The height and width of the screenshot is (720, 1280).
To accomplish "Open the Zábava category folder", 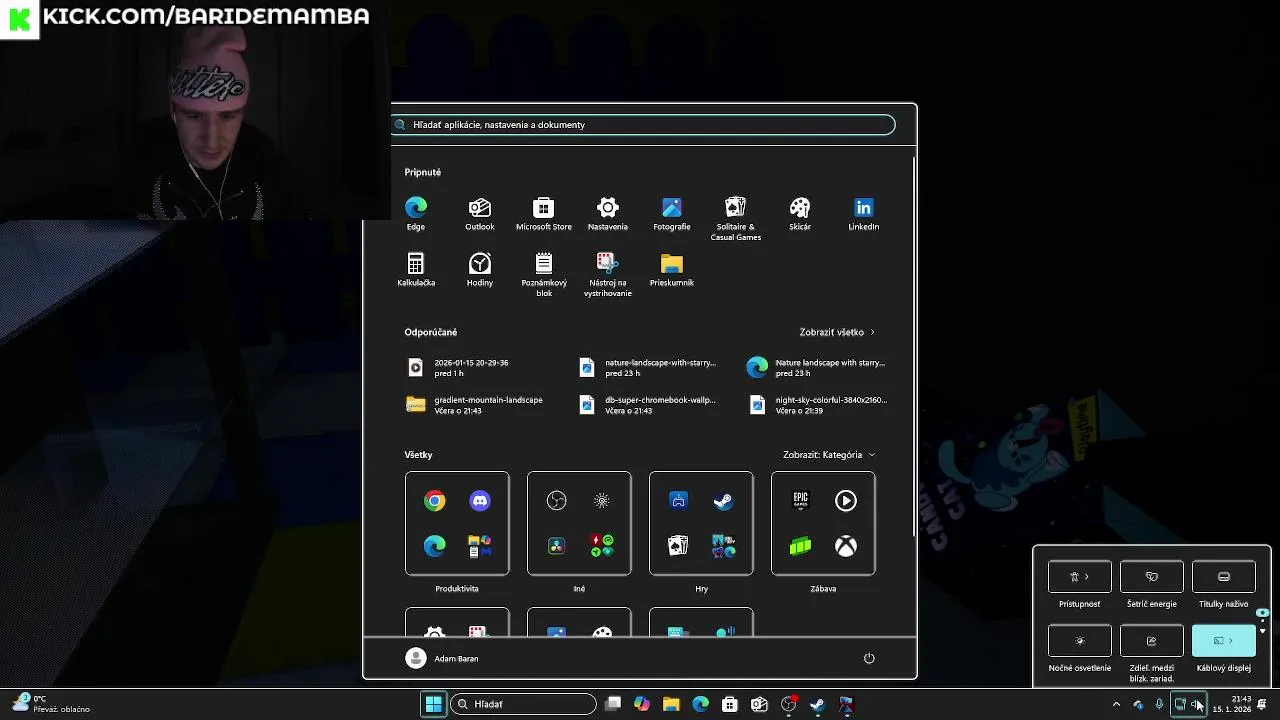I will [823, 524].
